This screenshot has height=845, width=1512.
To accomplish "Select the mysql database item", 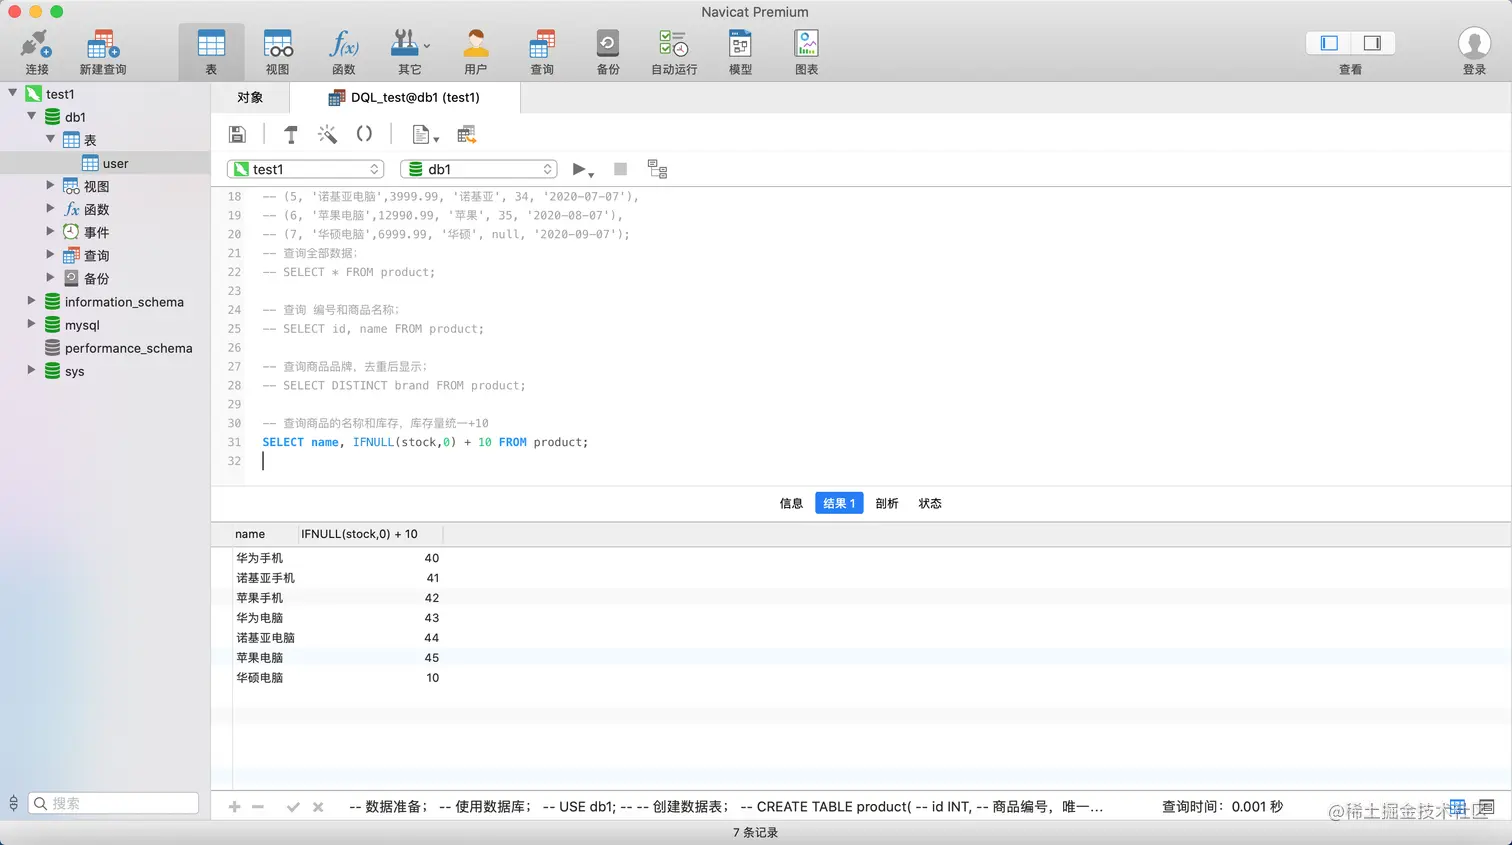I will (82, 325).
